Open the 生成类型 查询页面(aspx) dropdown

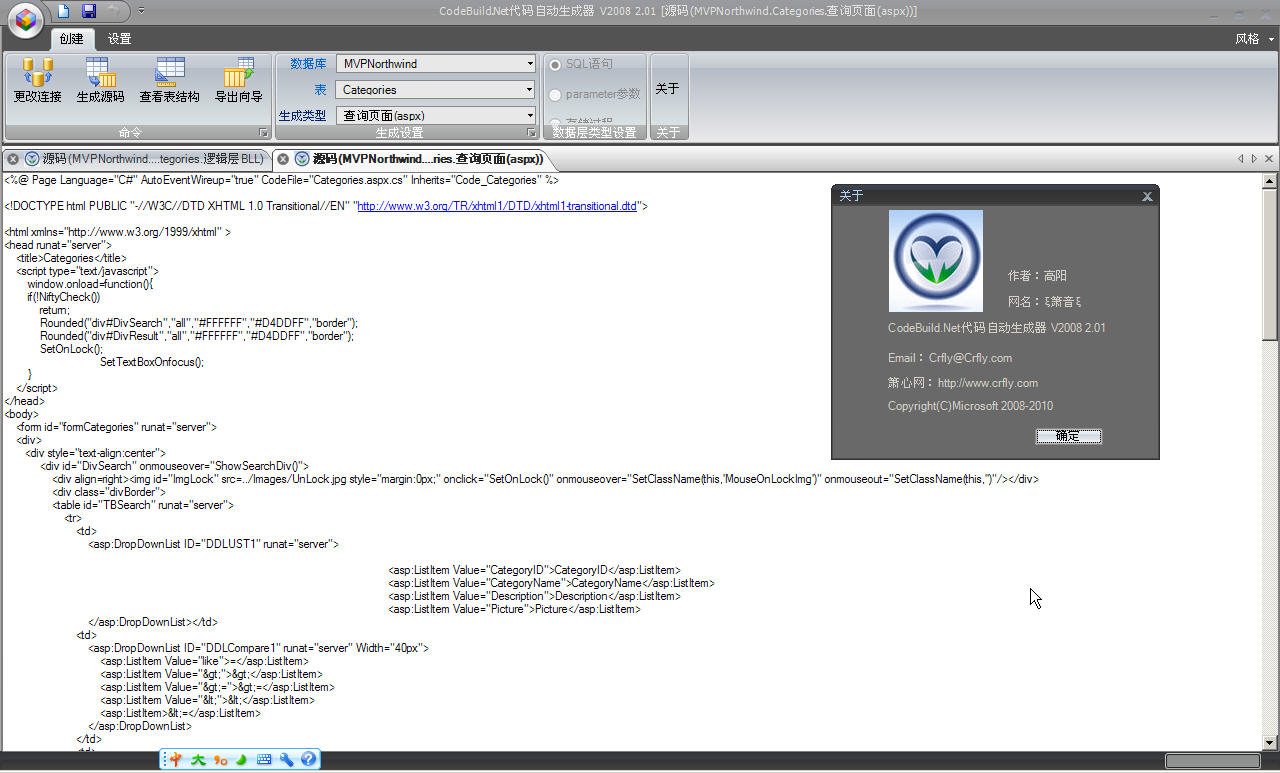[x=530, y=115]
